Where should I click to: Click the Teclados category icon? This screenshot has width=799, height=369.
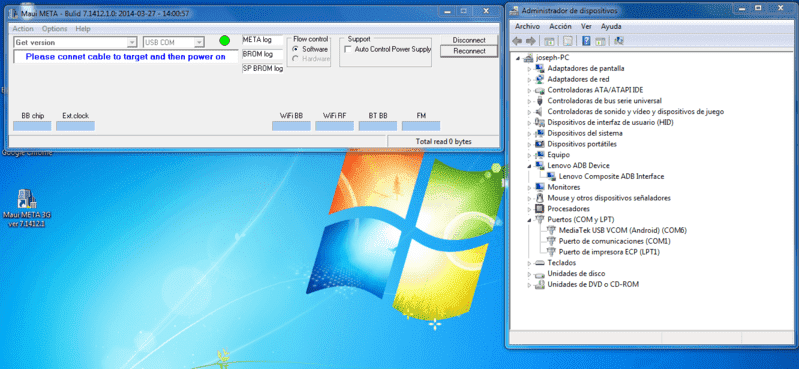click(540, 263)
